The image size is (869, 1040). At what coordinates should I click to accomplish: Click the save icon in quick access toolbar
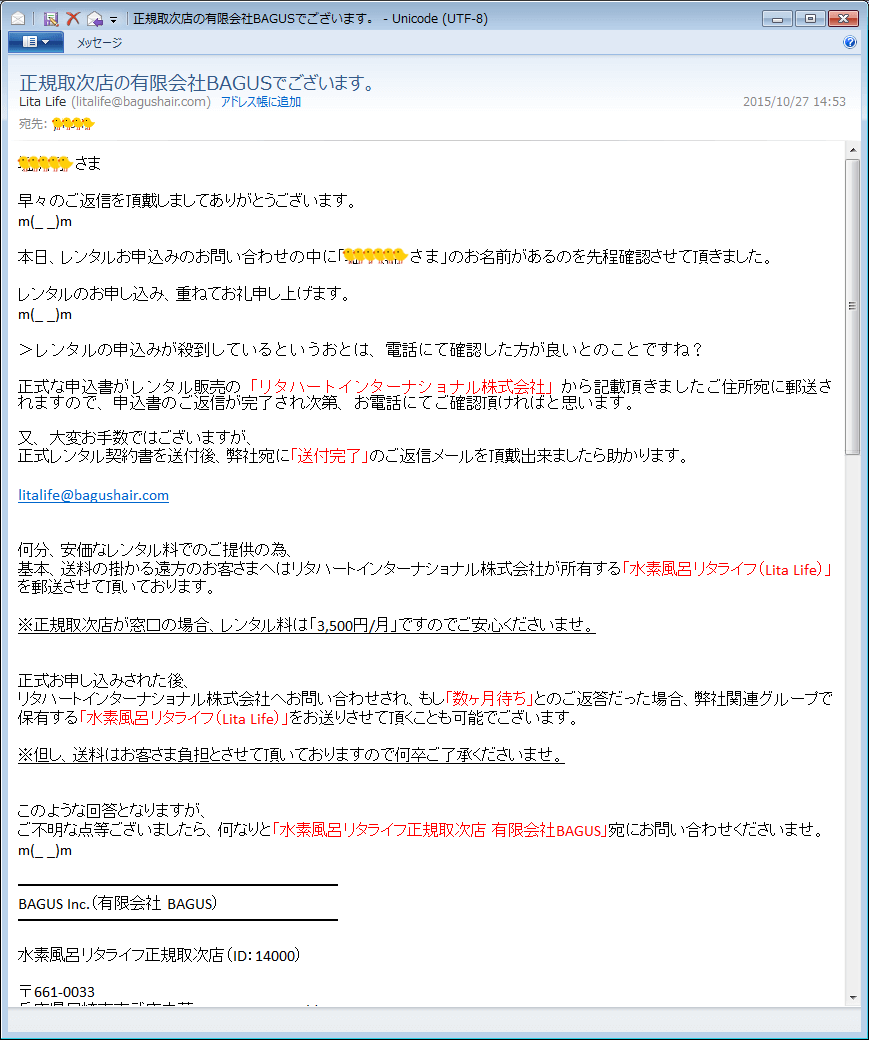click(x=51, y=19)
